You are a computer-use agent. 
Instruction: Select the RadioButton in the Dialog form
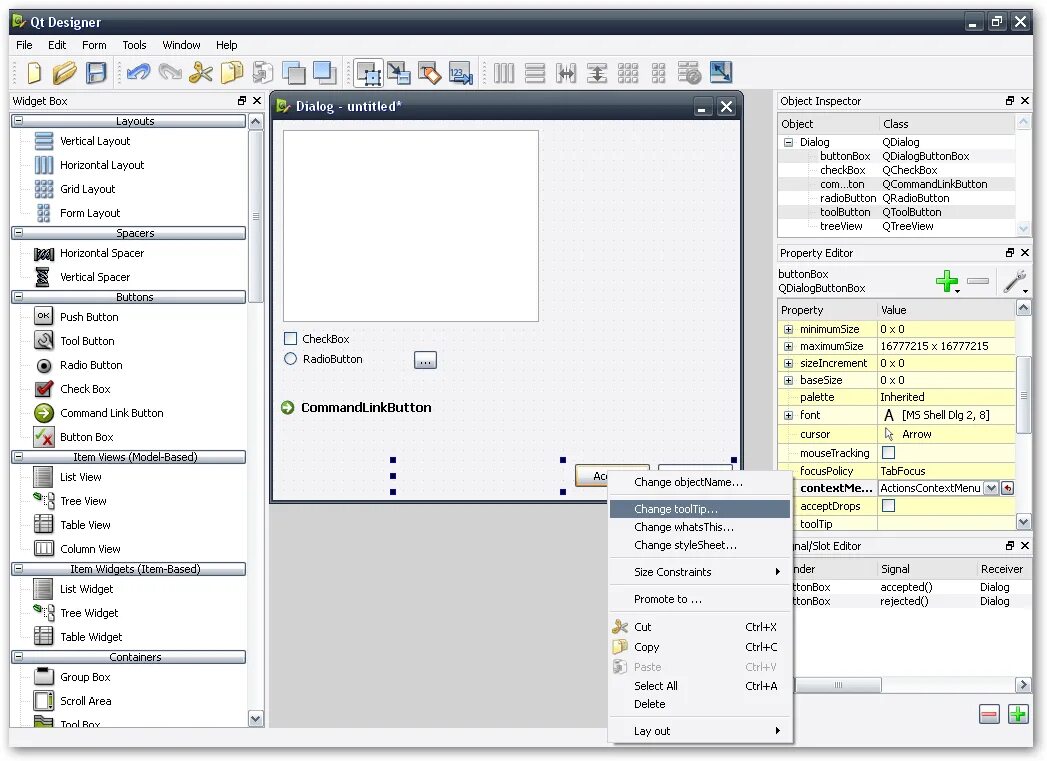point(290,359)
